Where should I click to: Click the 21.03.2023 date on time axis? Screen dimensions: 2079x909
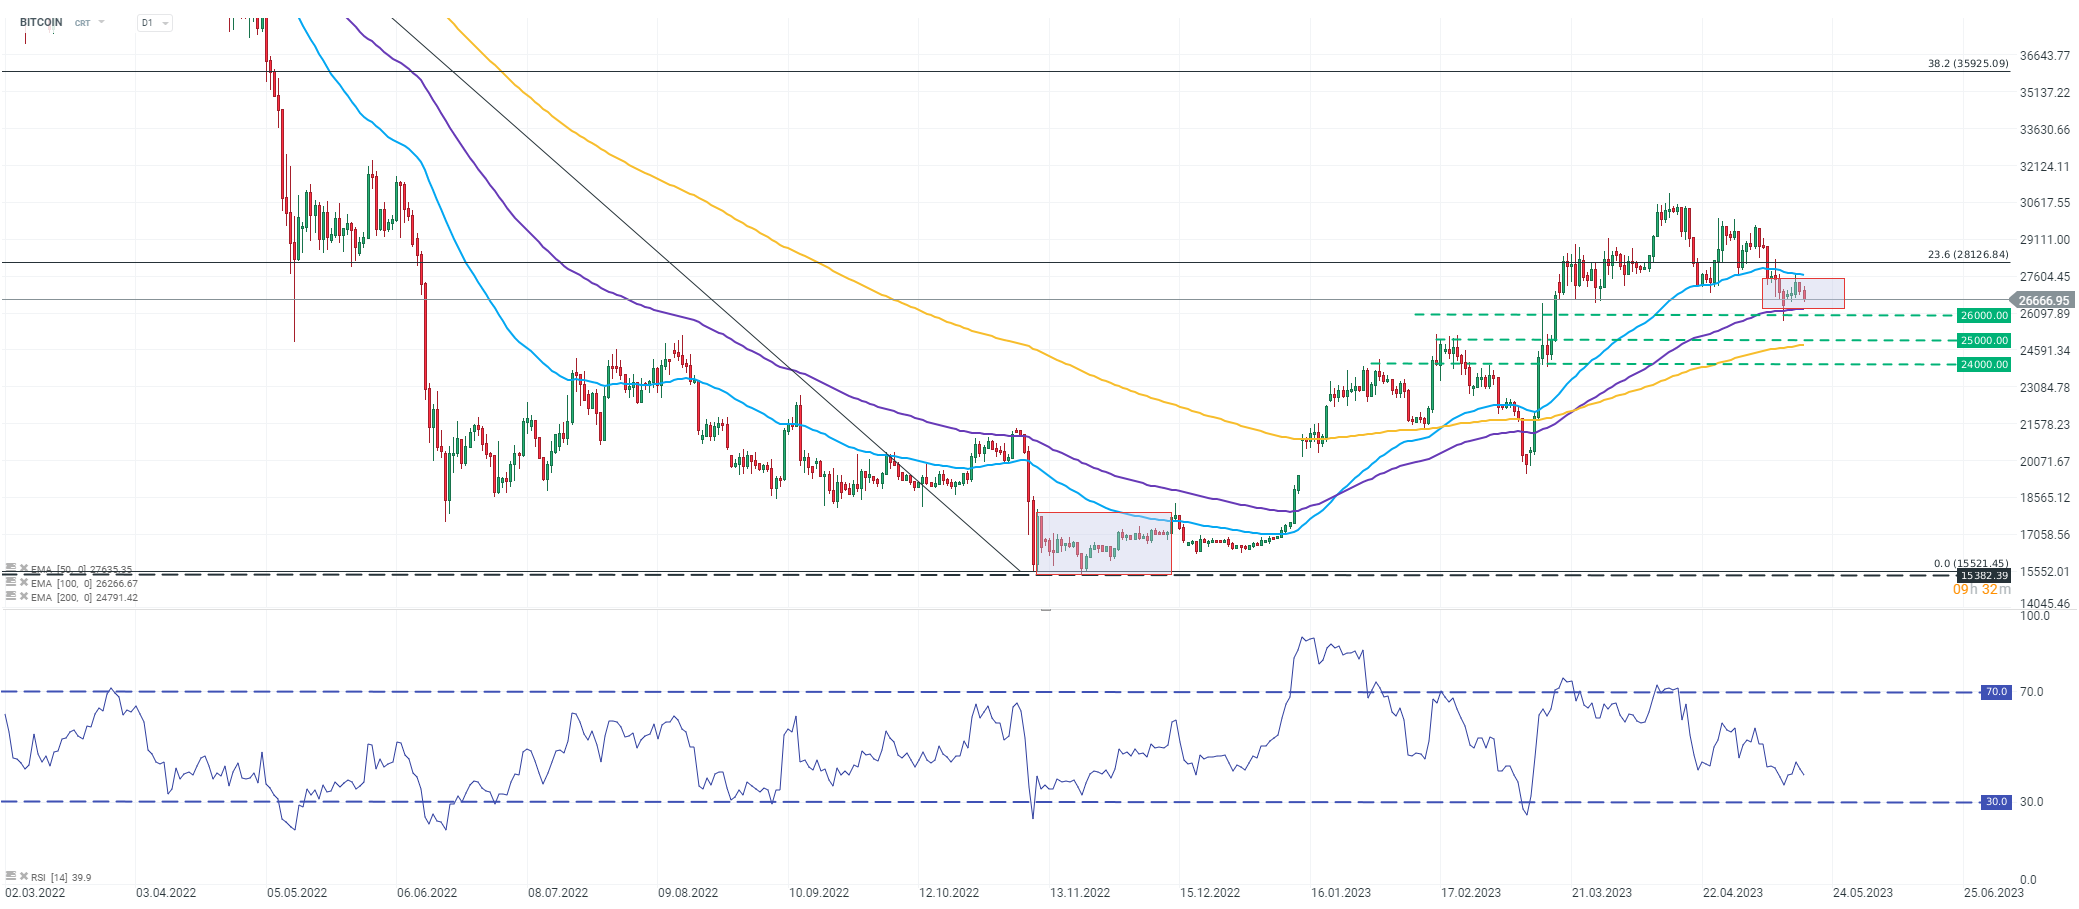coord(1601,892)
